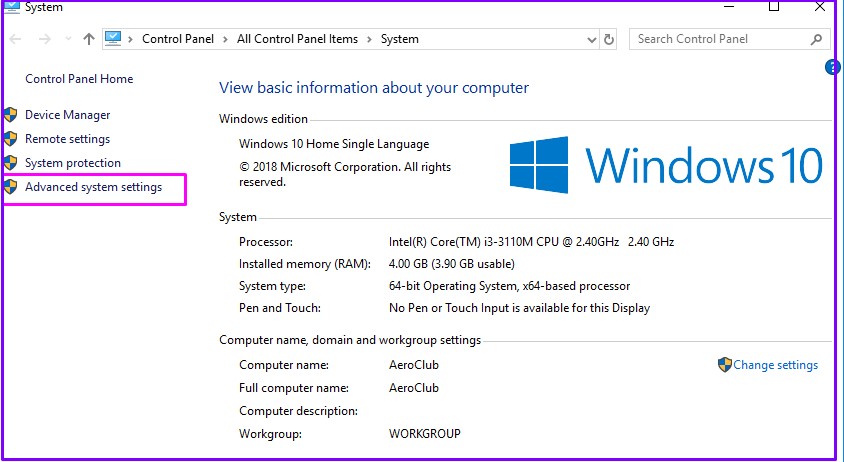Click the WORKGROUP value
This screenshot has height=462, width=844.
(425, 434)
